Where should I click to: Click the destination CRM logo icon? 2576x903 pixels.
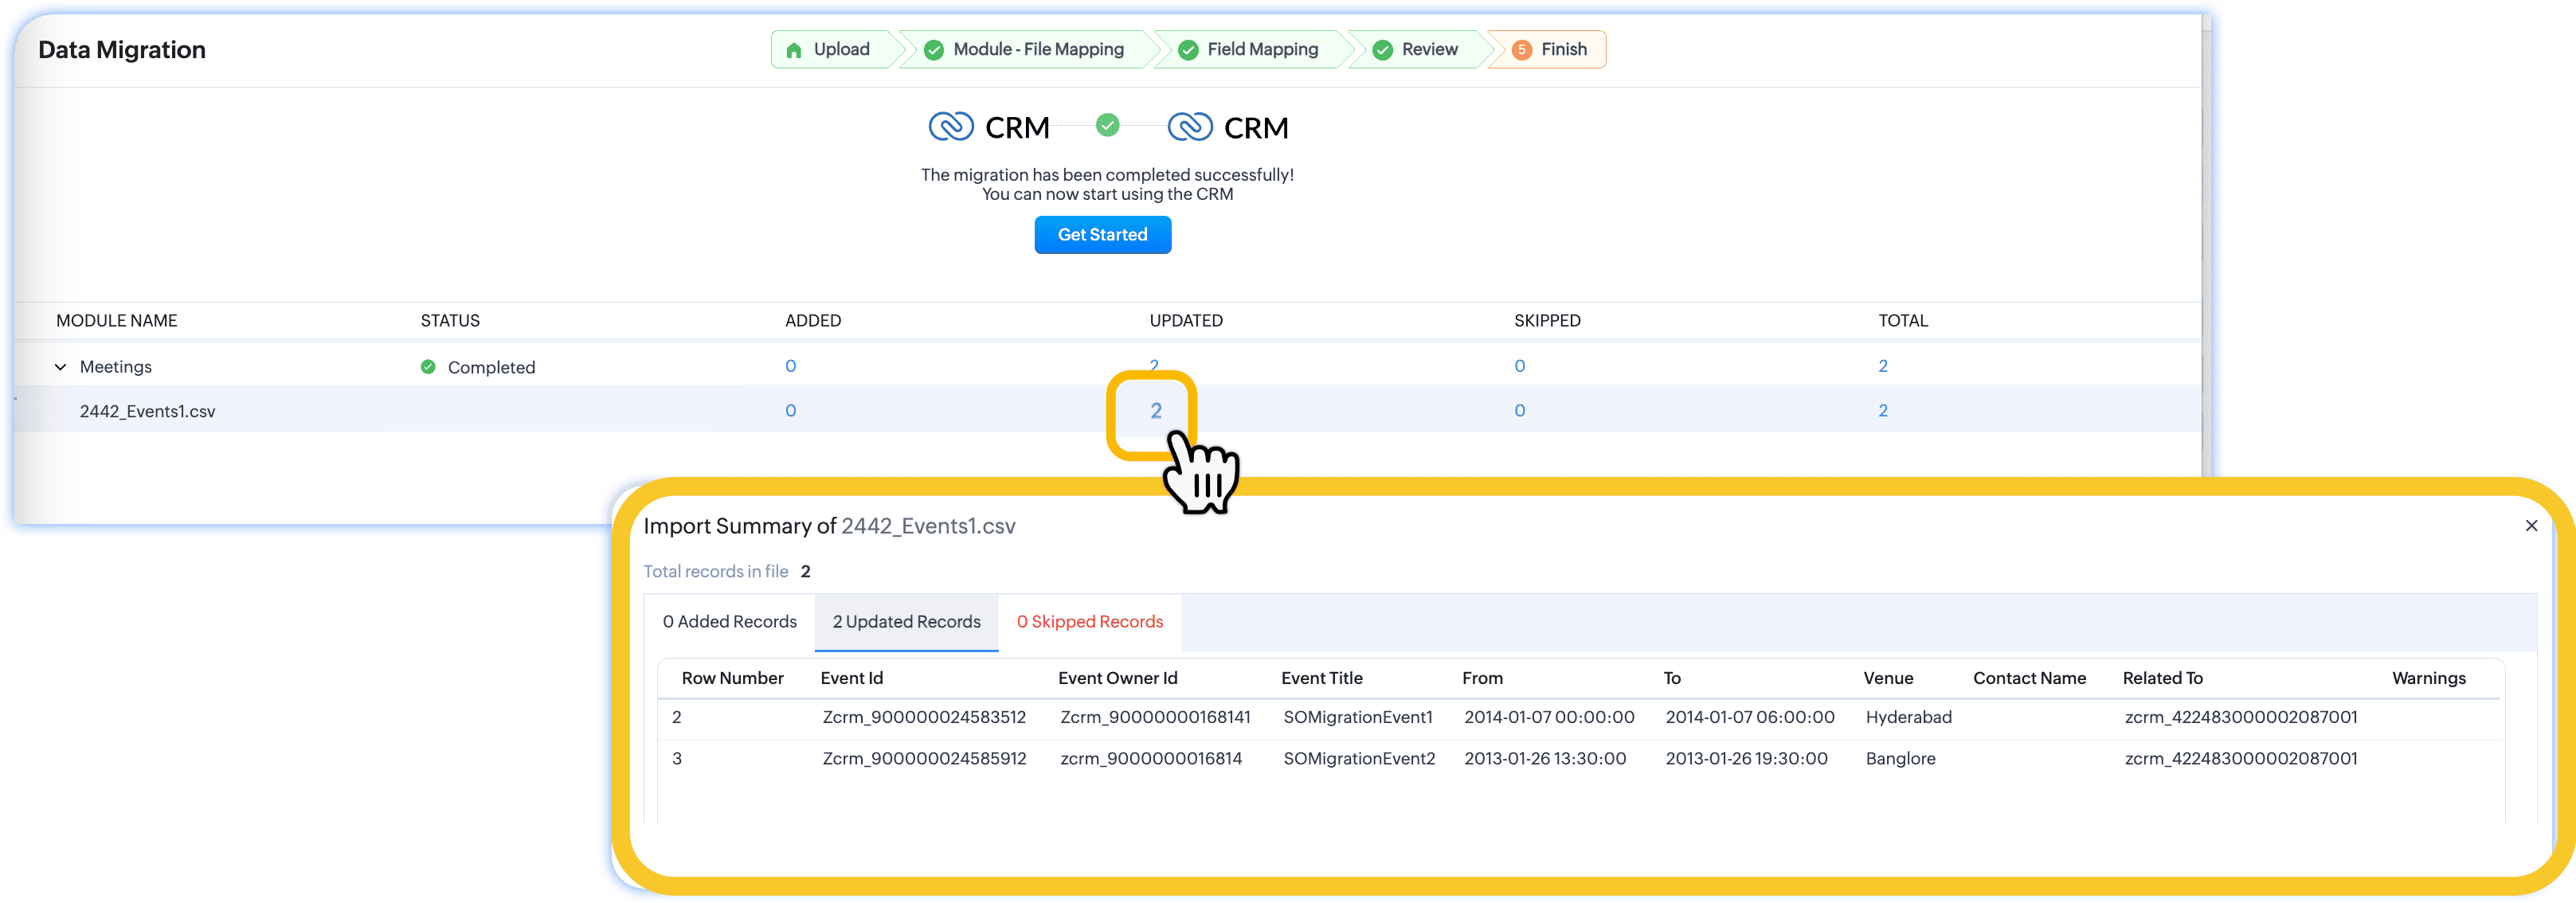coord(1189,127)
